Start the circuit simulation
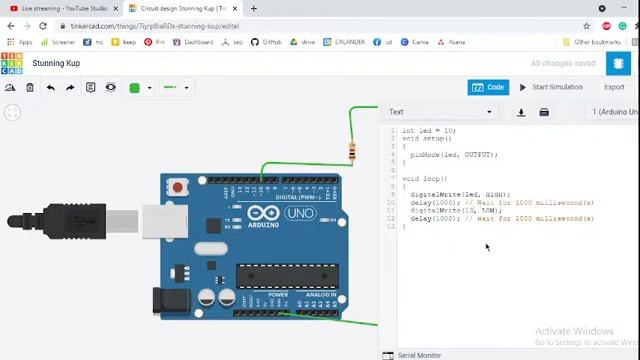 point(551,87)
